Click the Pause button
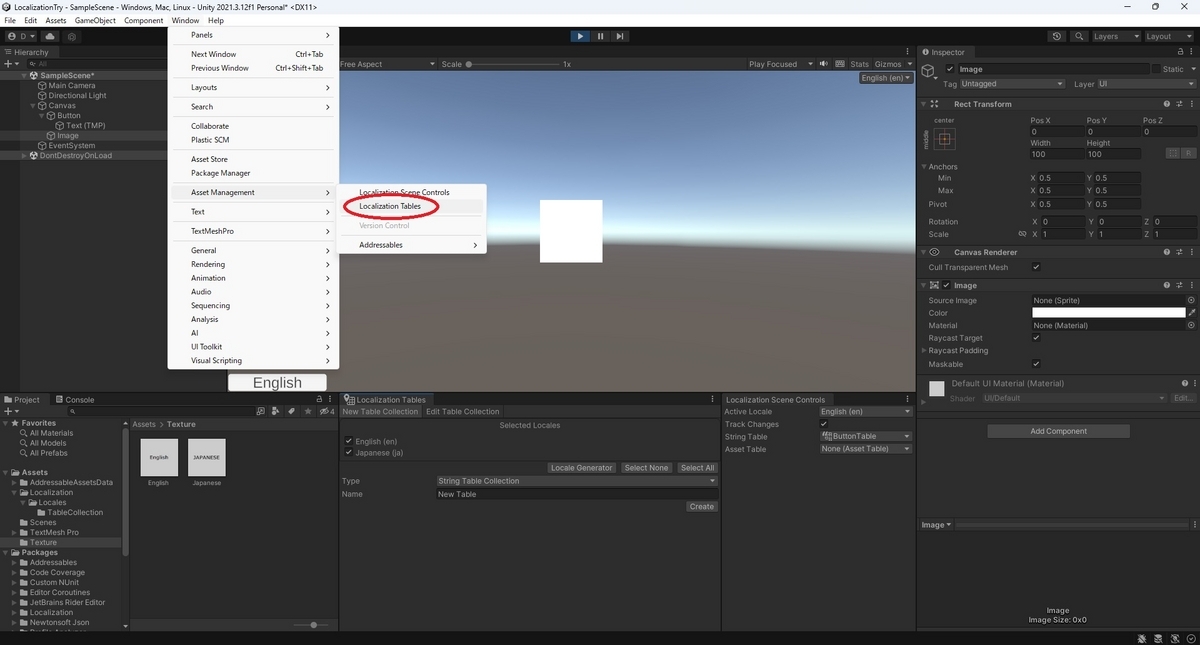This screenshot has width=1200, height=645. click(x=600, y=36)
